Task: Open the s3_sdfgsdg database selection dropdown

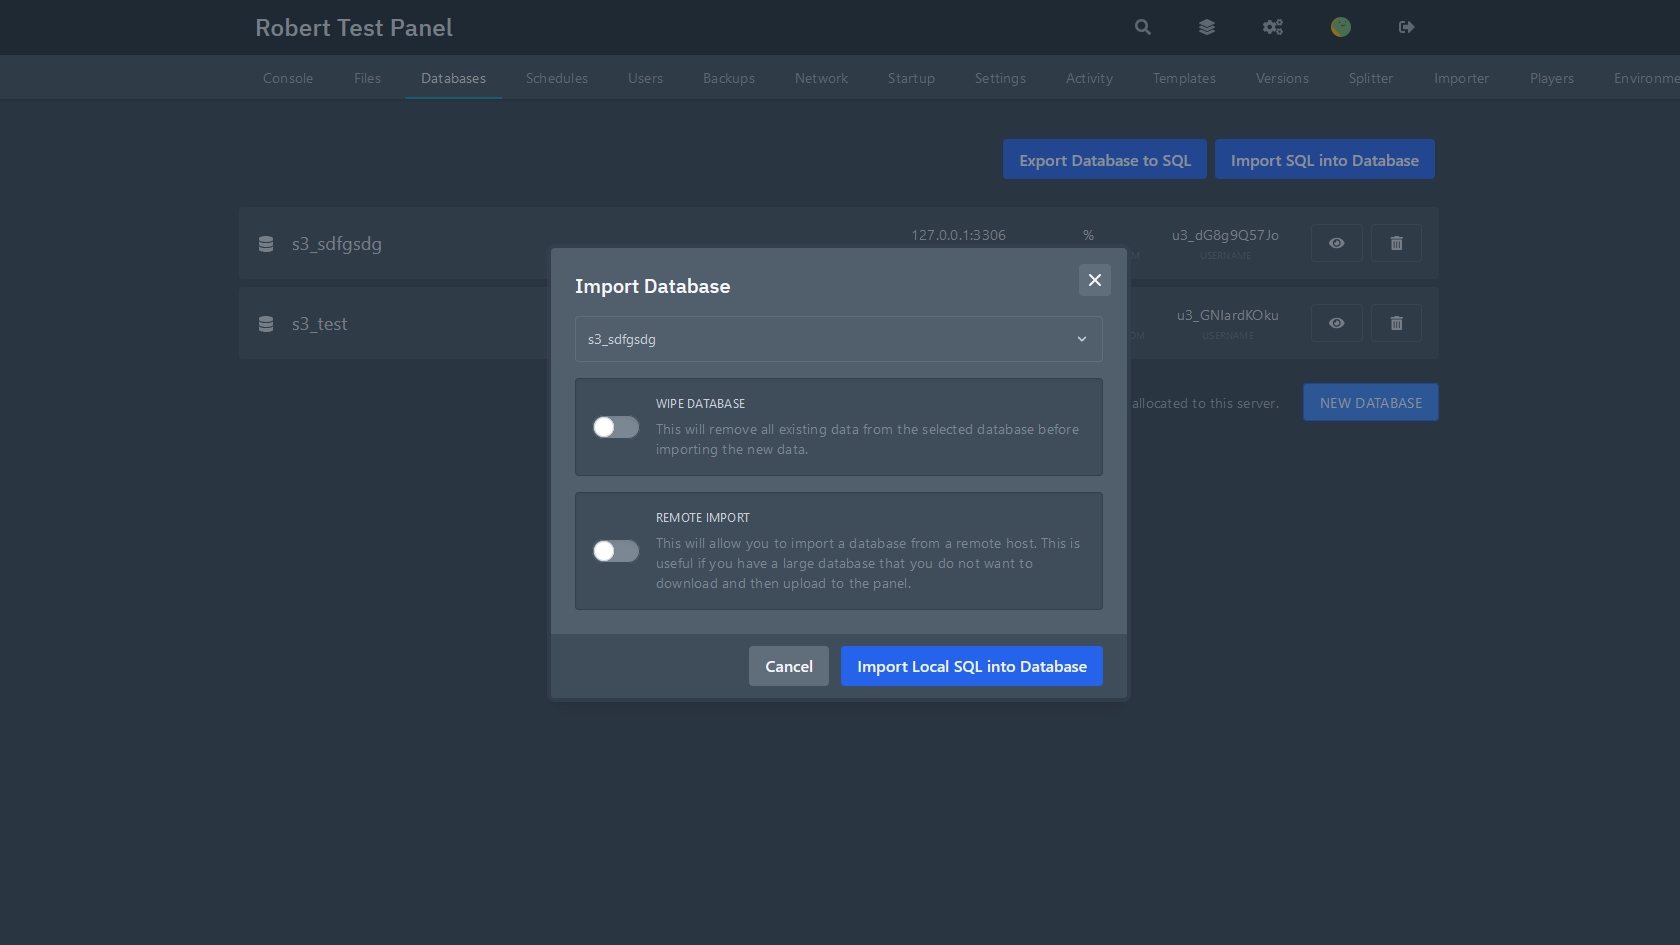Action: point(838,339)
